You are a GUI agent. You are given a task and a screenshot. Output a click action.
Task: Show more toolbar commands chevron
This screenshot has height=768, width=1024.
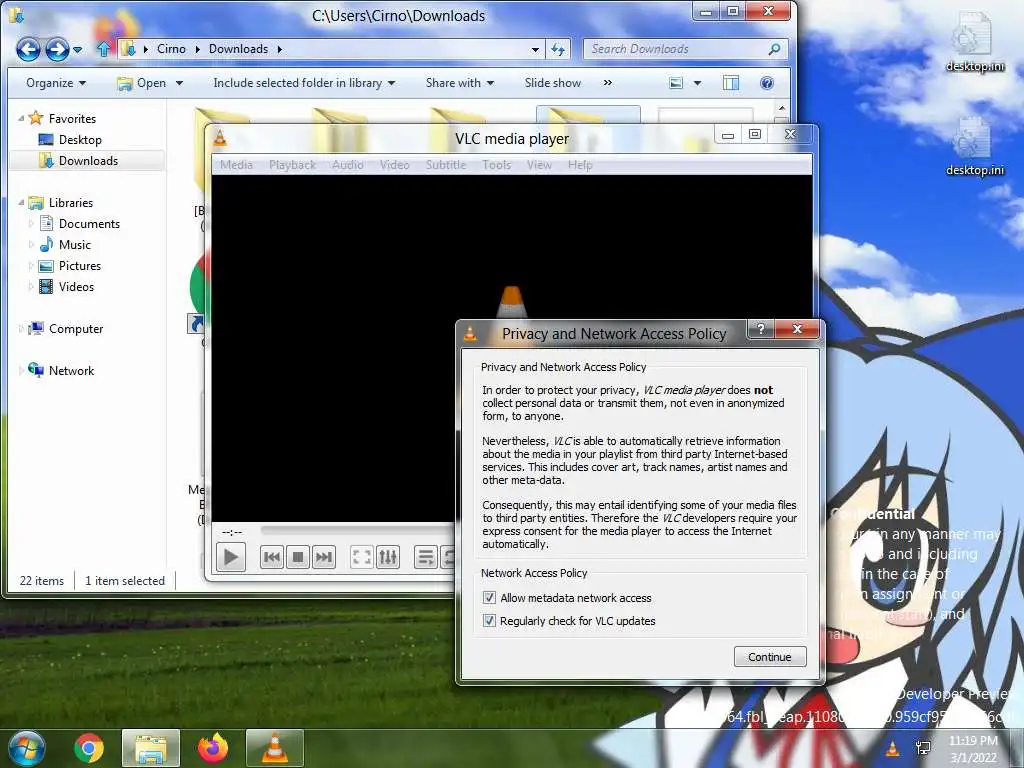pos(608,83)
